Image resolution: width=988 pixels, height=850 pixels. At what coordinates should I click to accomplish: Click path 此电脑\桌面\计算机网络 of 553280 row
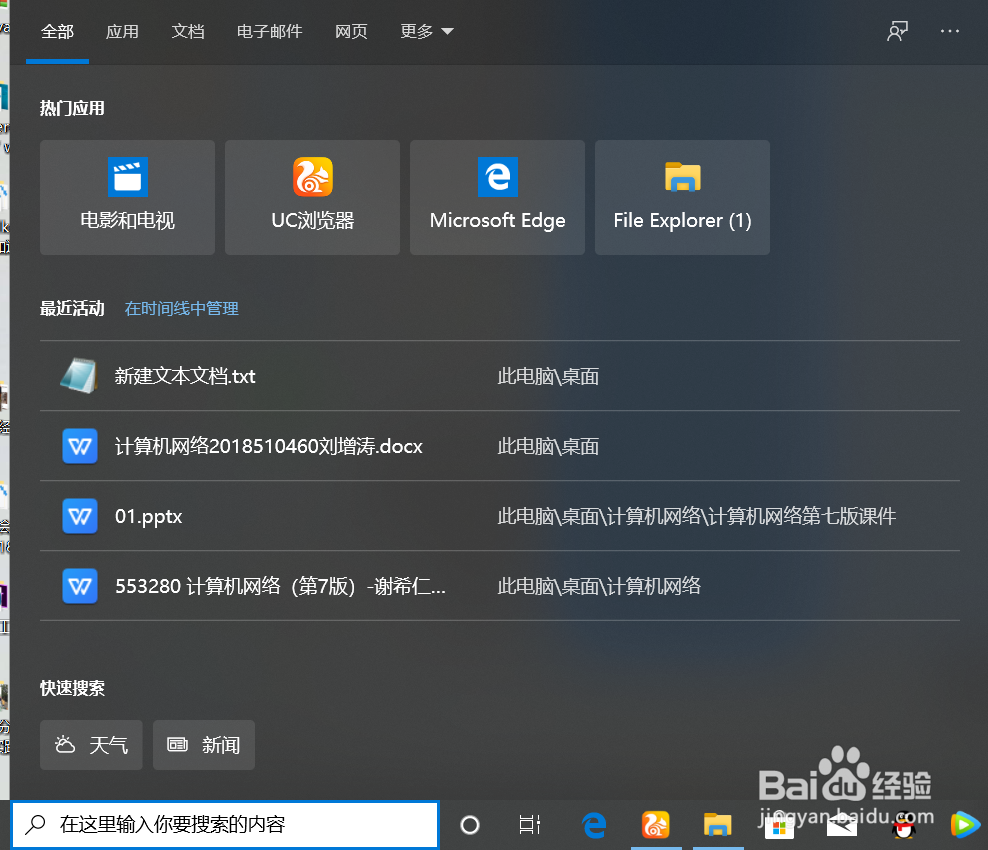pyautogui.click(x=599, y=587)
